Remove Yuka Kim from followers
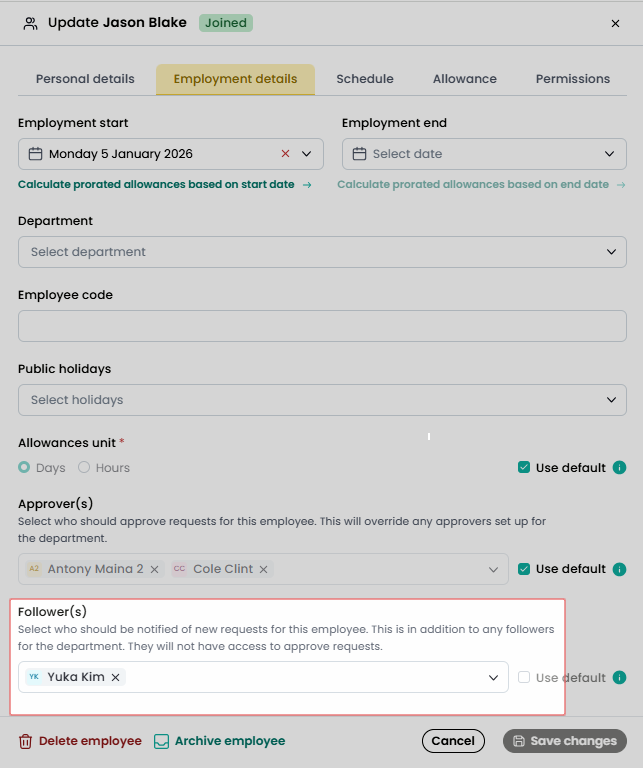 [116, 677]
